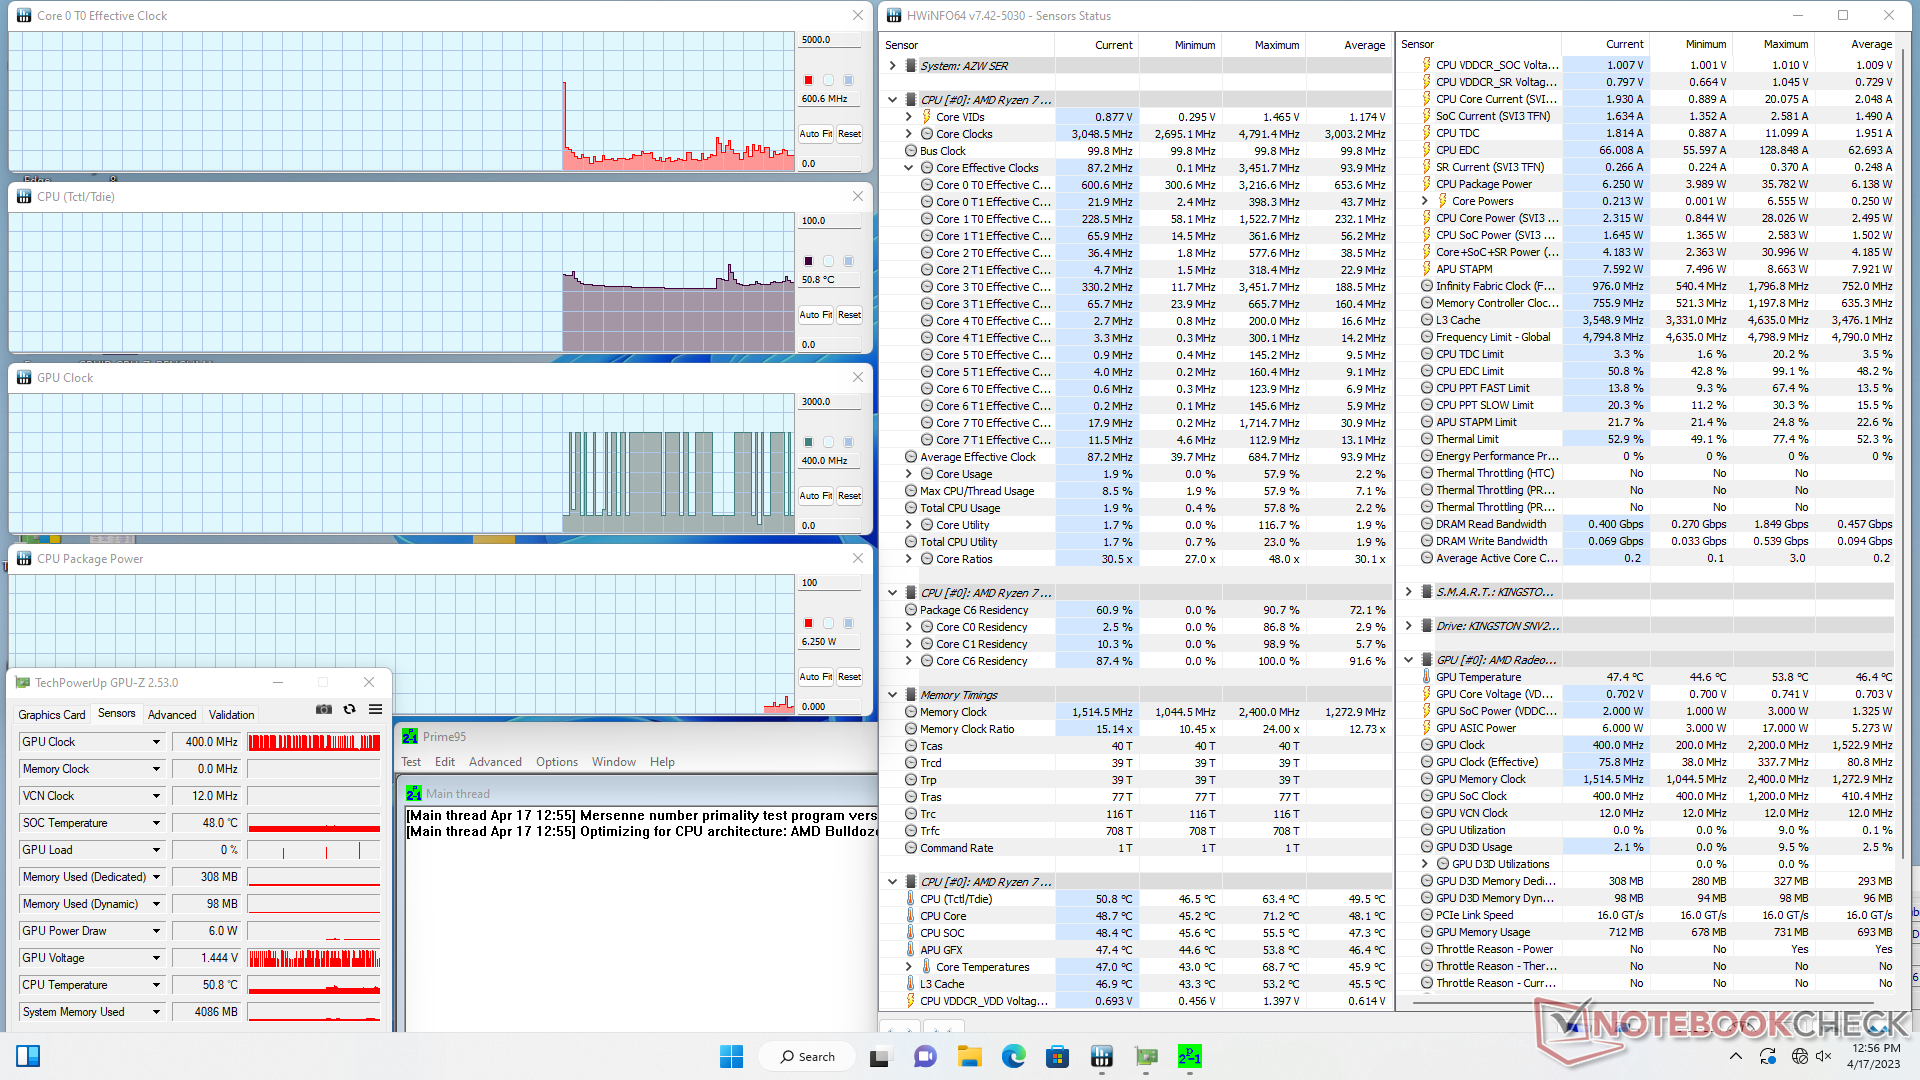Click Reset on the GPU Clock graph
This screenshot has height=1080, width=1920.
click(849, 496)
